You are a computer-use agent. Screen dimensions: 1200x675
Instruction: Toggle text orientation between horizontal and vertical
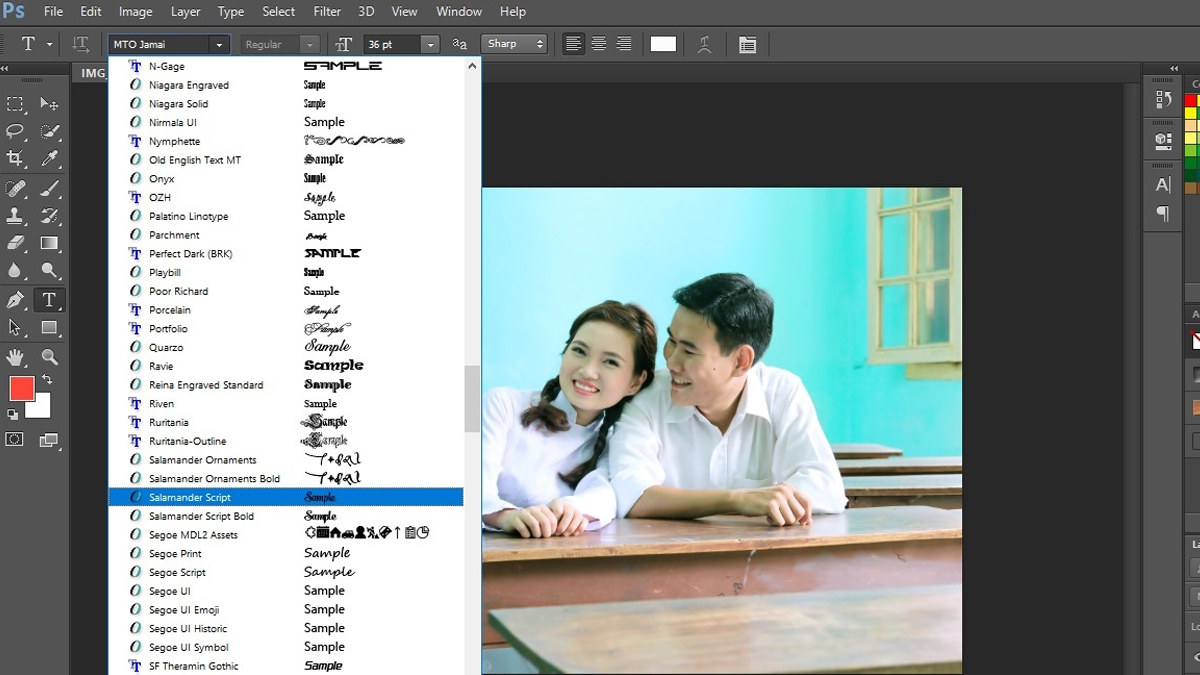click(79, 43)
